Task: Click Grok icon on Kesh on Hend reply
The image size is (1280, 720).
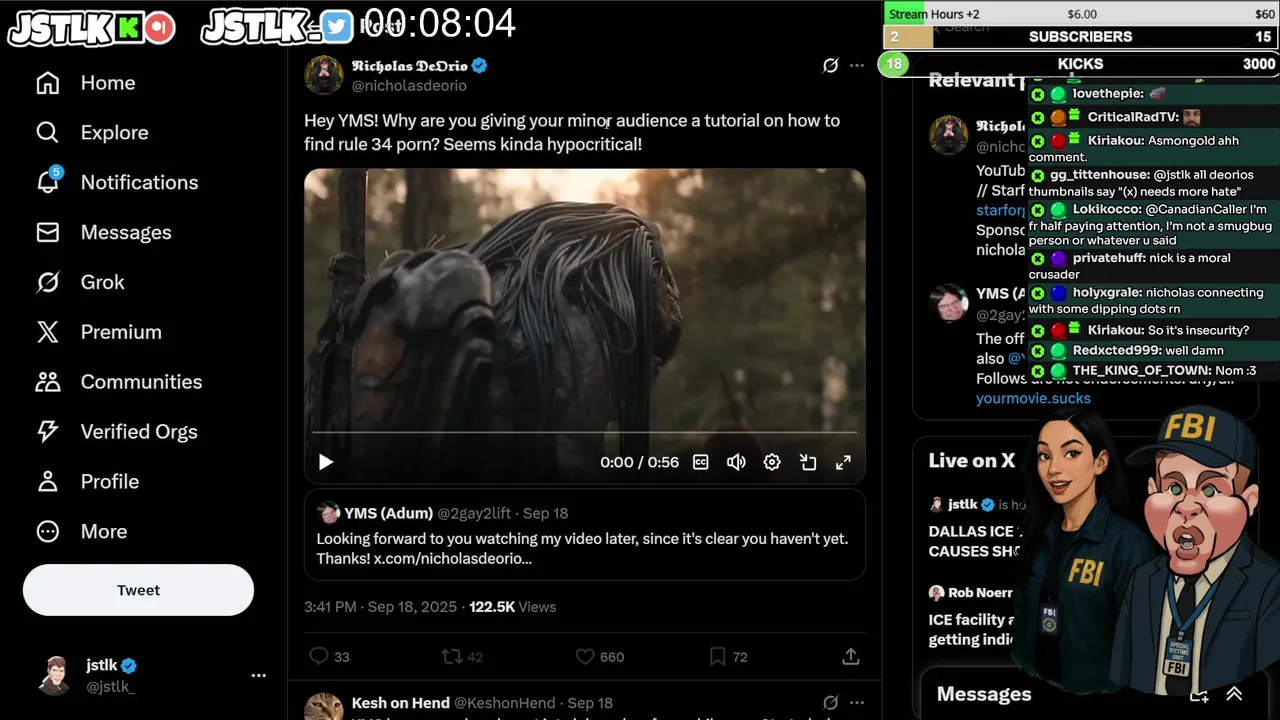Action: coord(830,703)
